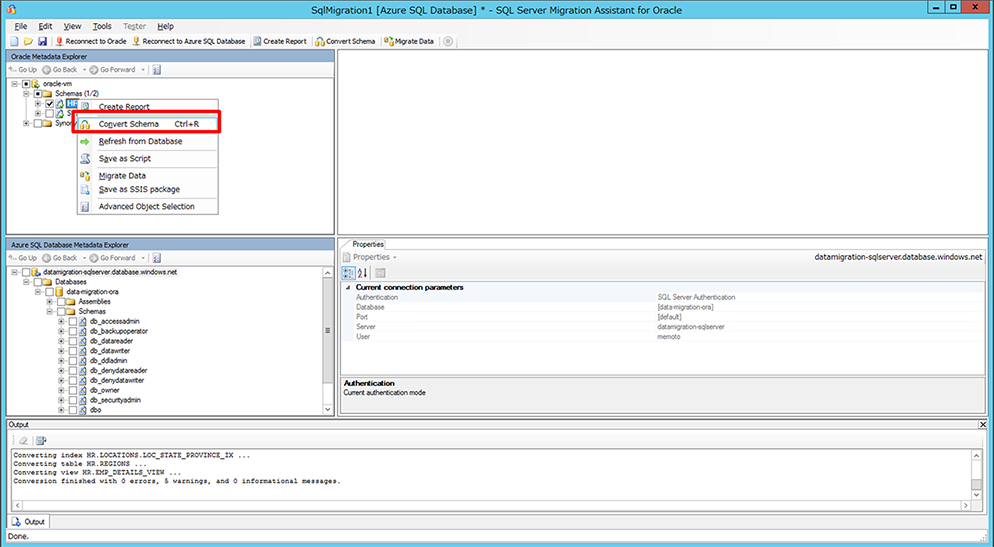The image size is (994, 547).
Task: Select the Properties tab
Action: 368,244
